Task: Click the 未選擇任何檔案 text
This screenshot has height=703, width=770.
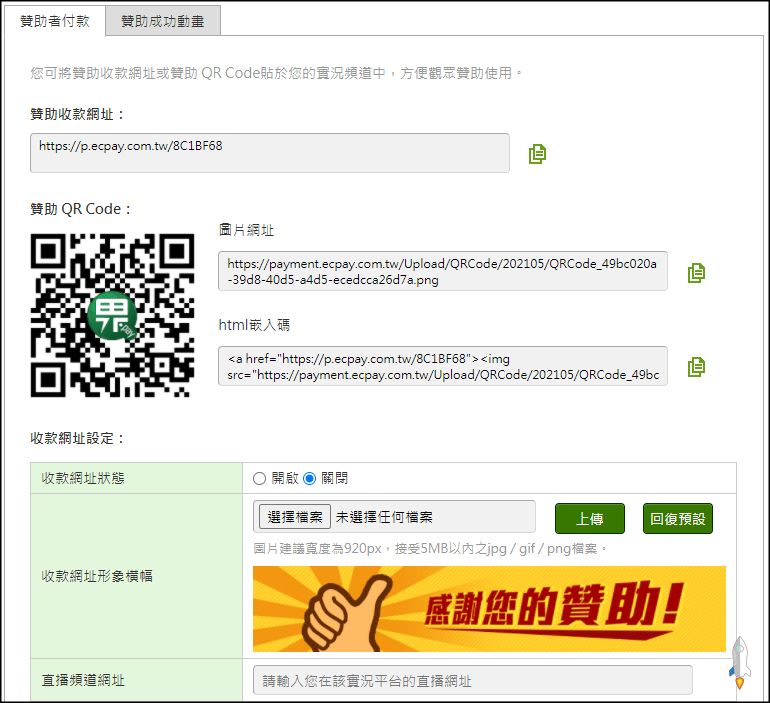Action: tap(384, 517)
